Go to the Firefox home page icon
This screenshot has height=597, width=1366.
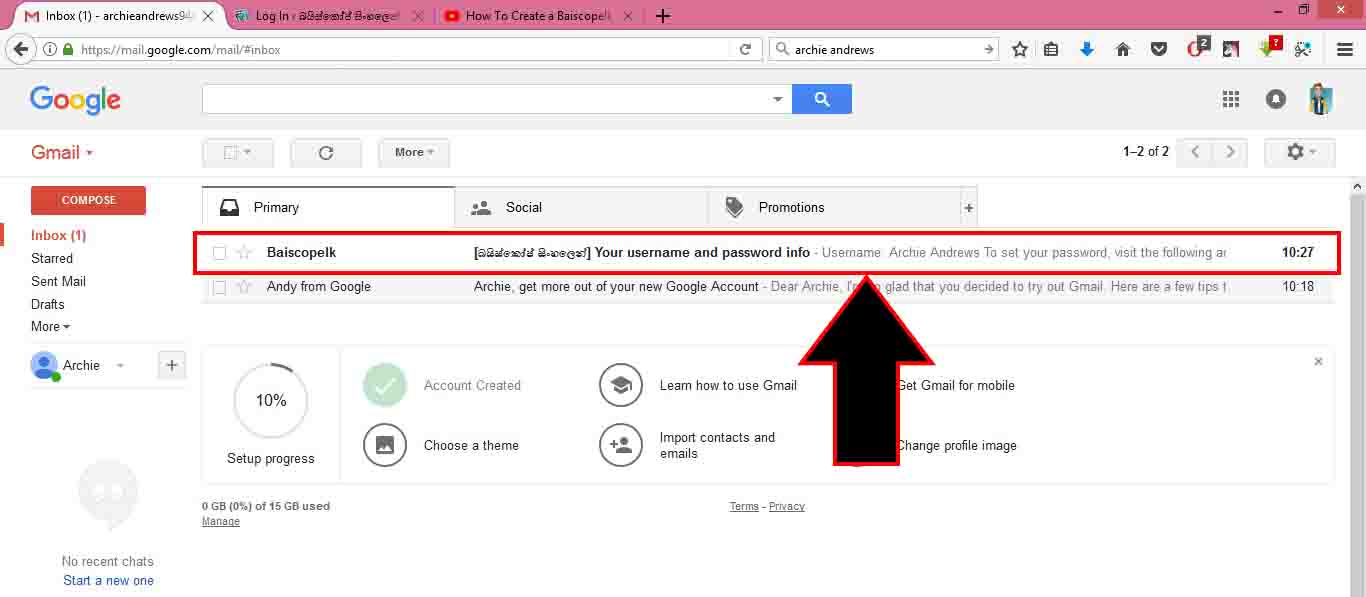pos(1123,49)
